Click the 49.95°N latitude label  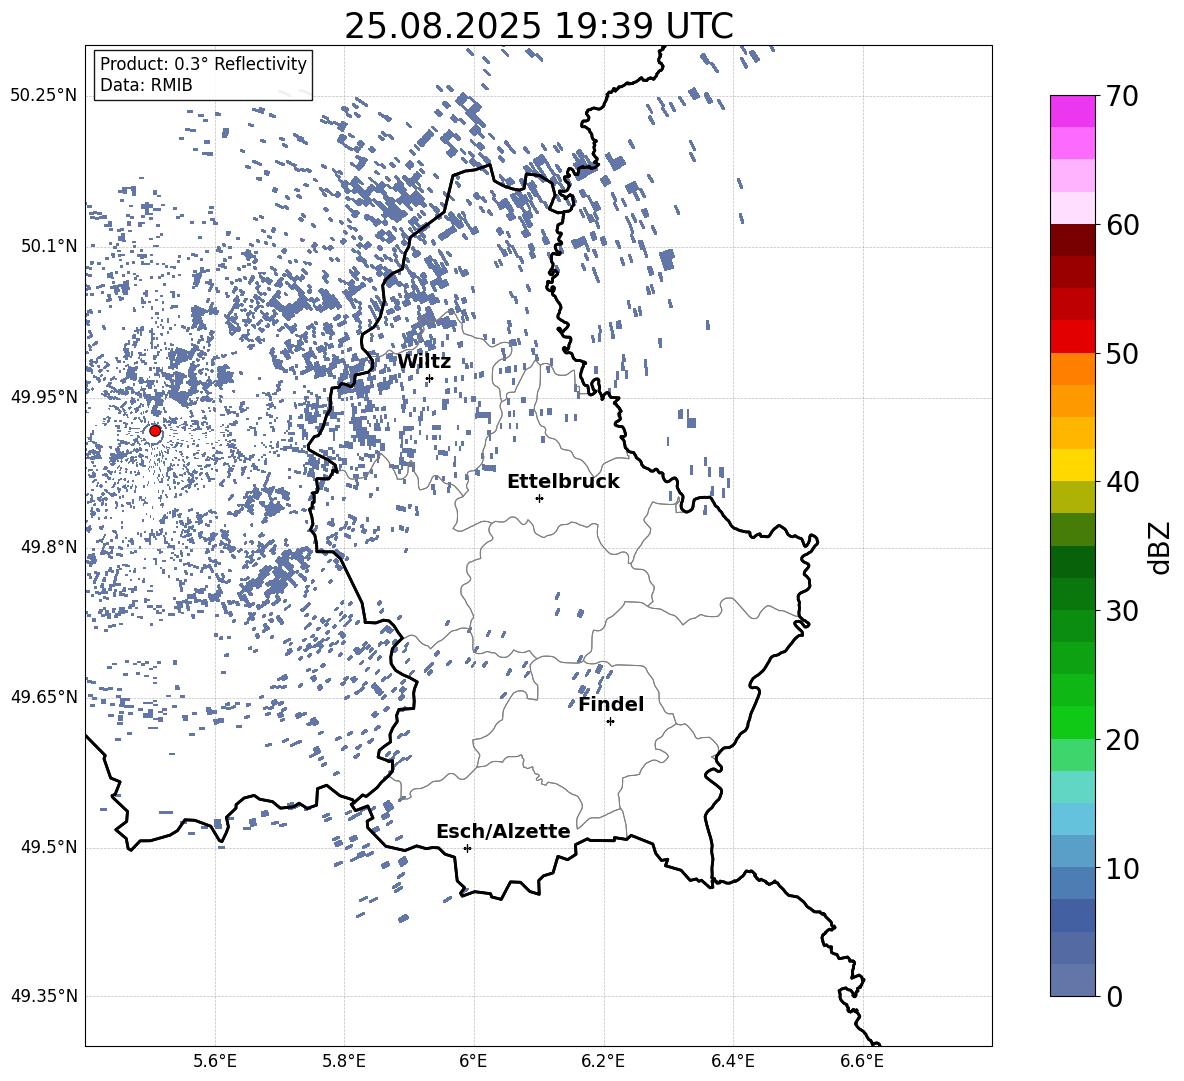[x=44, y=397]
